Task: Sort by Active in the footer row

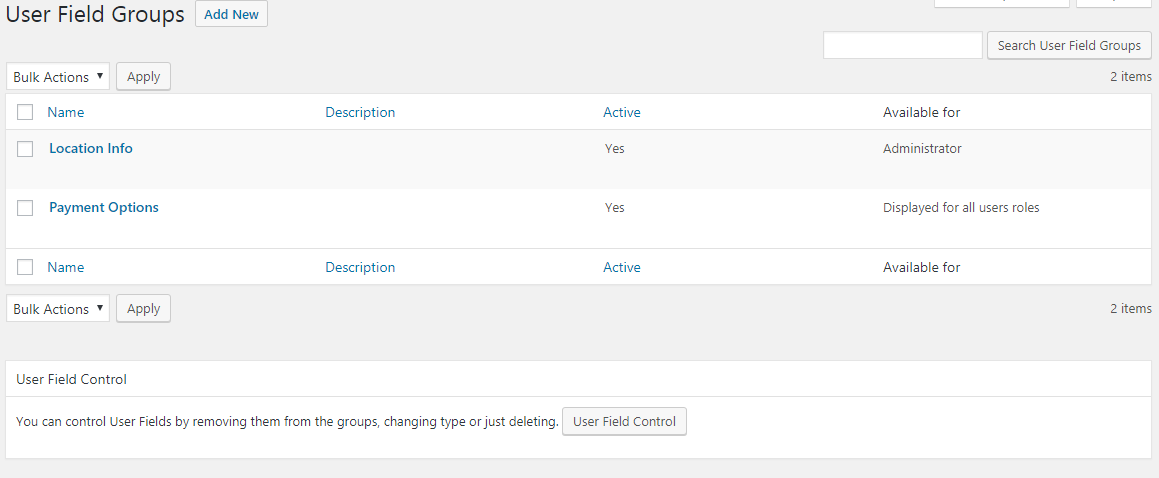Action: click(x=622, y=267)
